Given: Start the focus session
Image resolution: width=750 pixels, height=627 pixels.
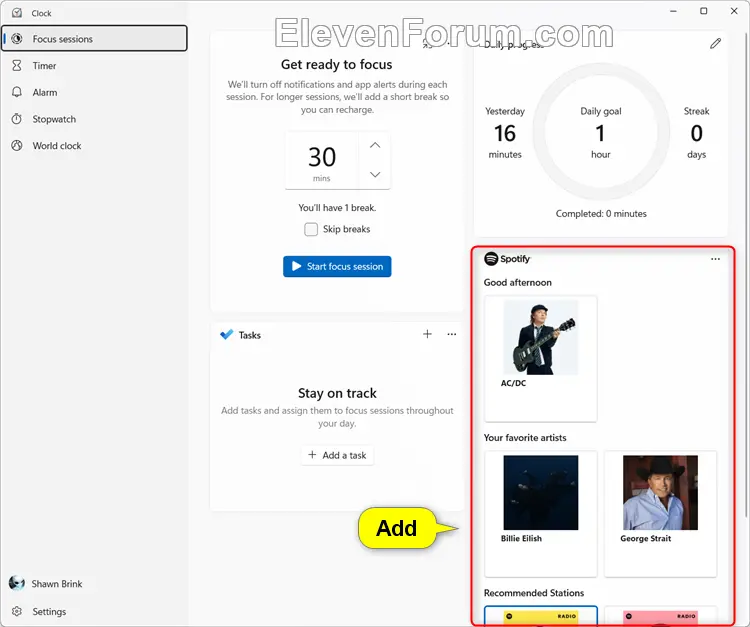Looking at the screenshot, I should (x=337, y=266).
